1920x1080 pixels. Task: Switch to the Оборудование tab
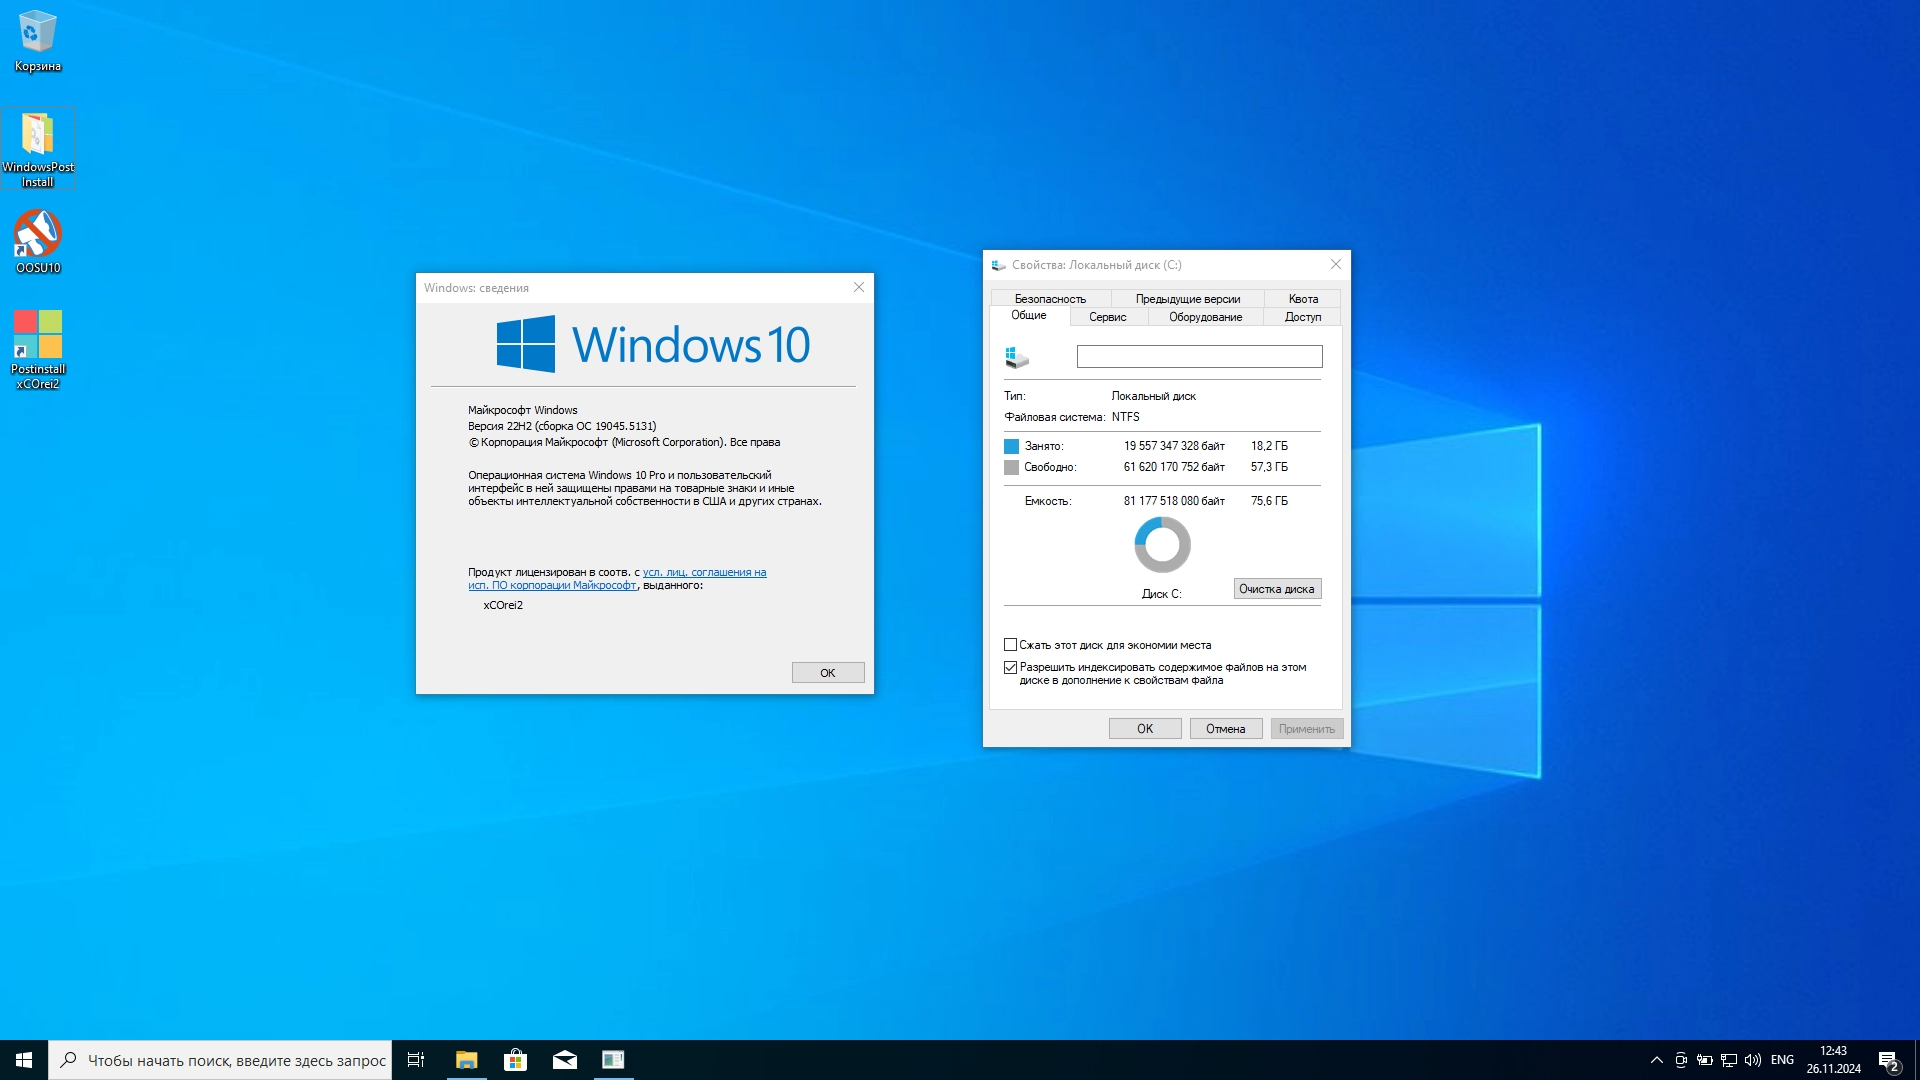click(1205, 317)
